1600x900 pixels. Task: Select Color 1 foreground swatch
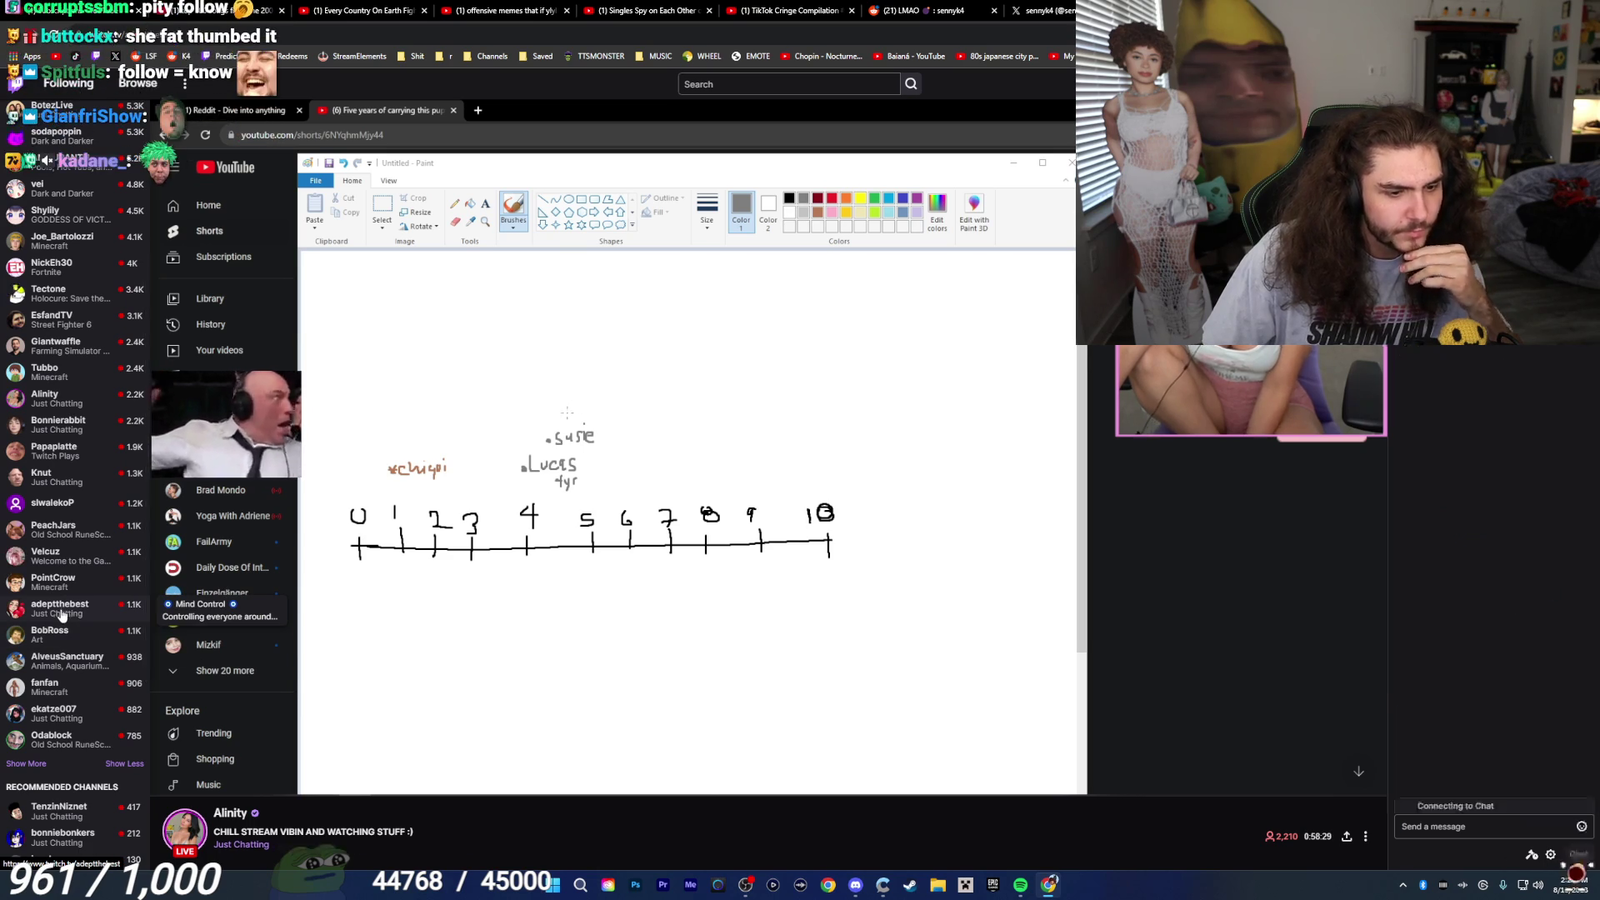(x=741, y=211)
